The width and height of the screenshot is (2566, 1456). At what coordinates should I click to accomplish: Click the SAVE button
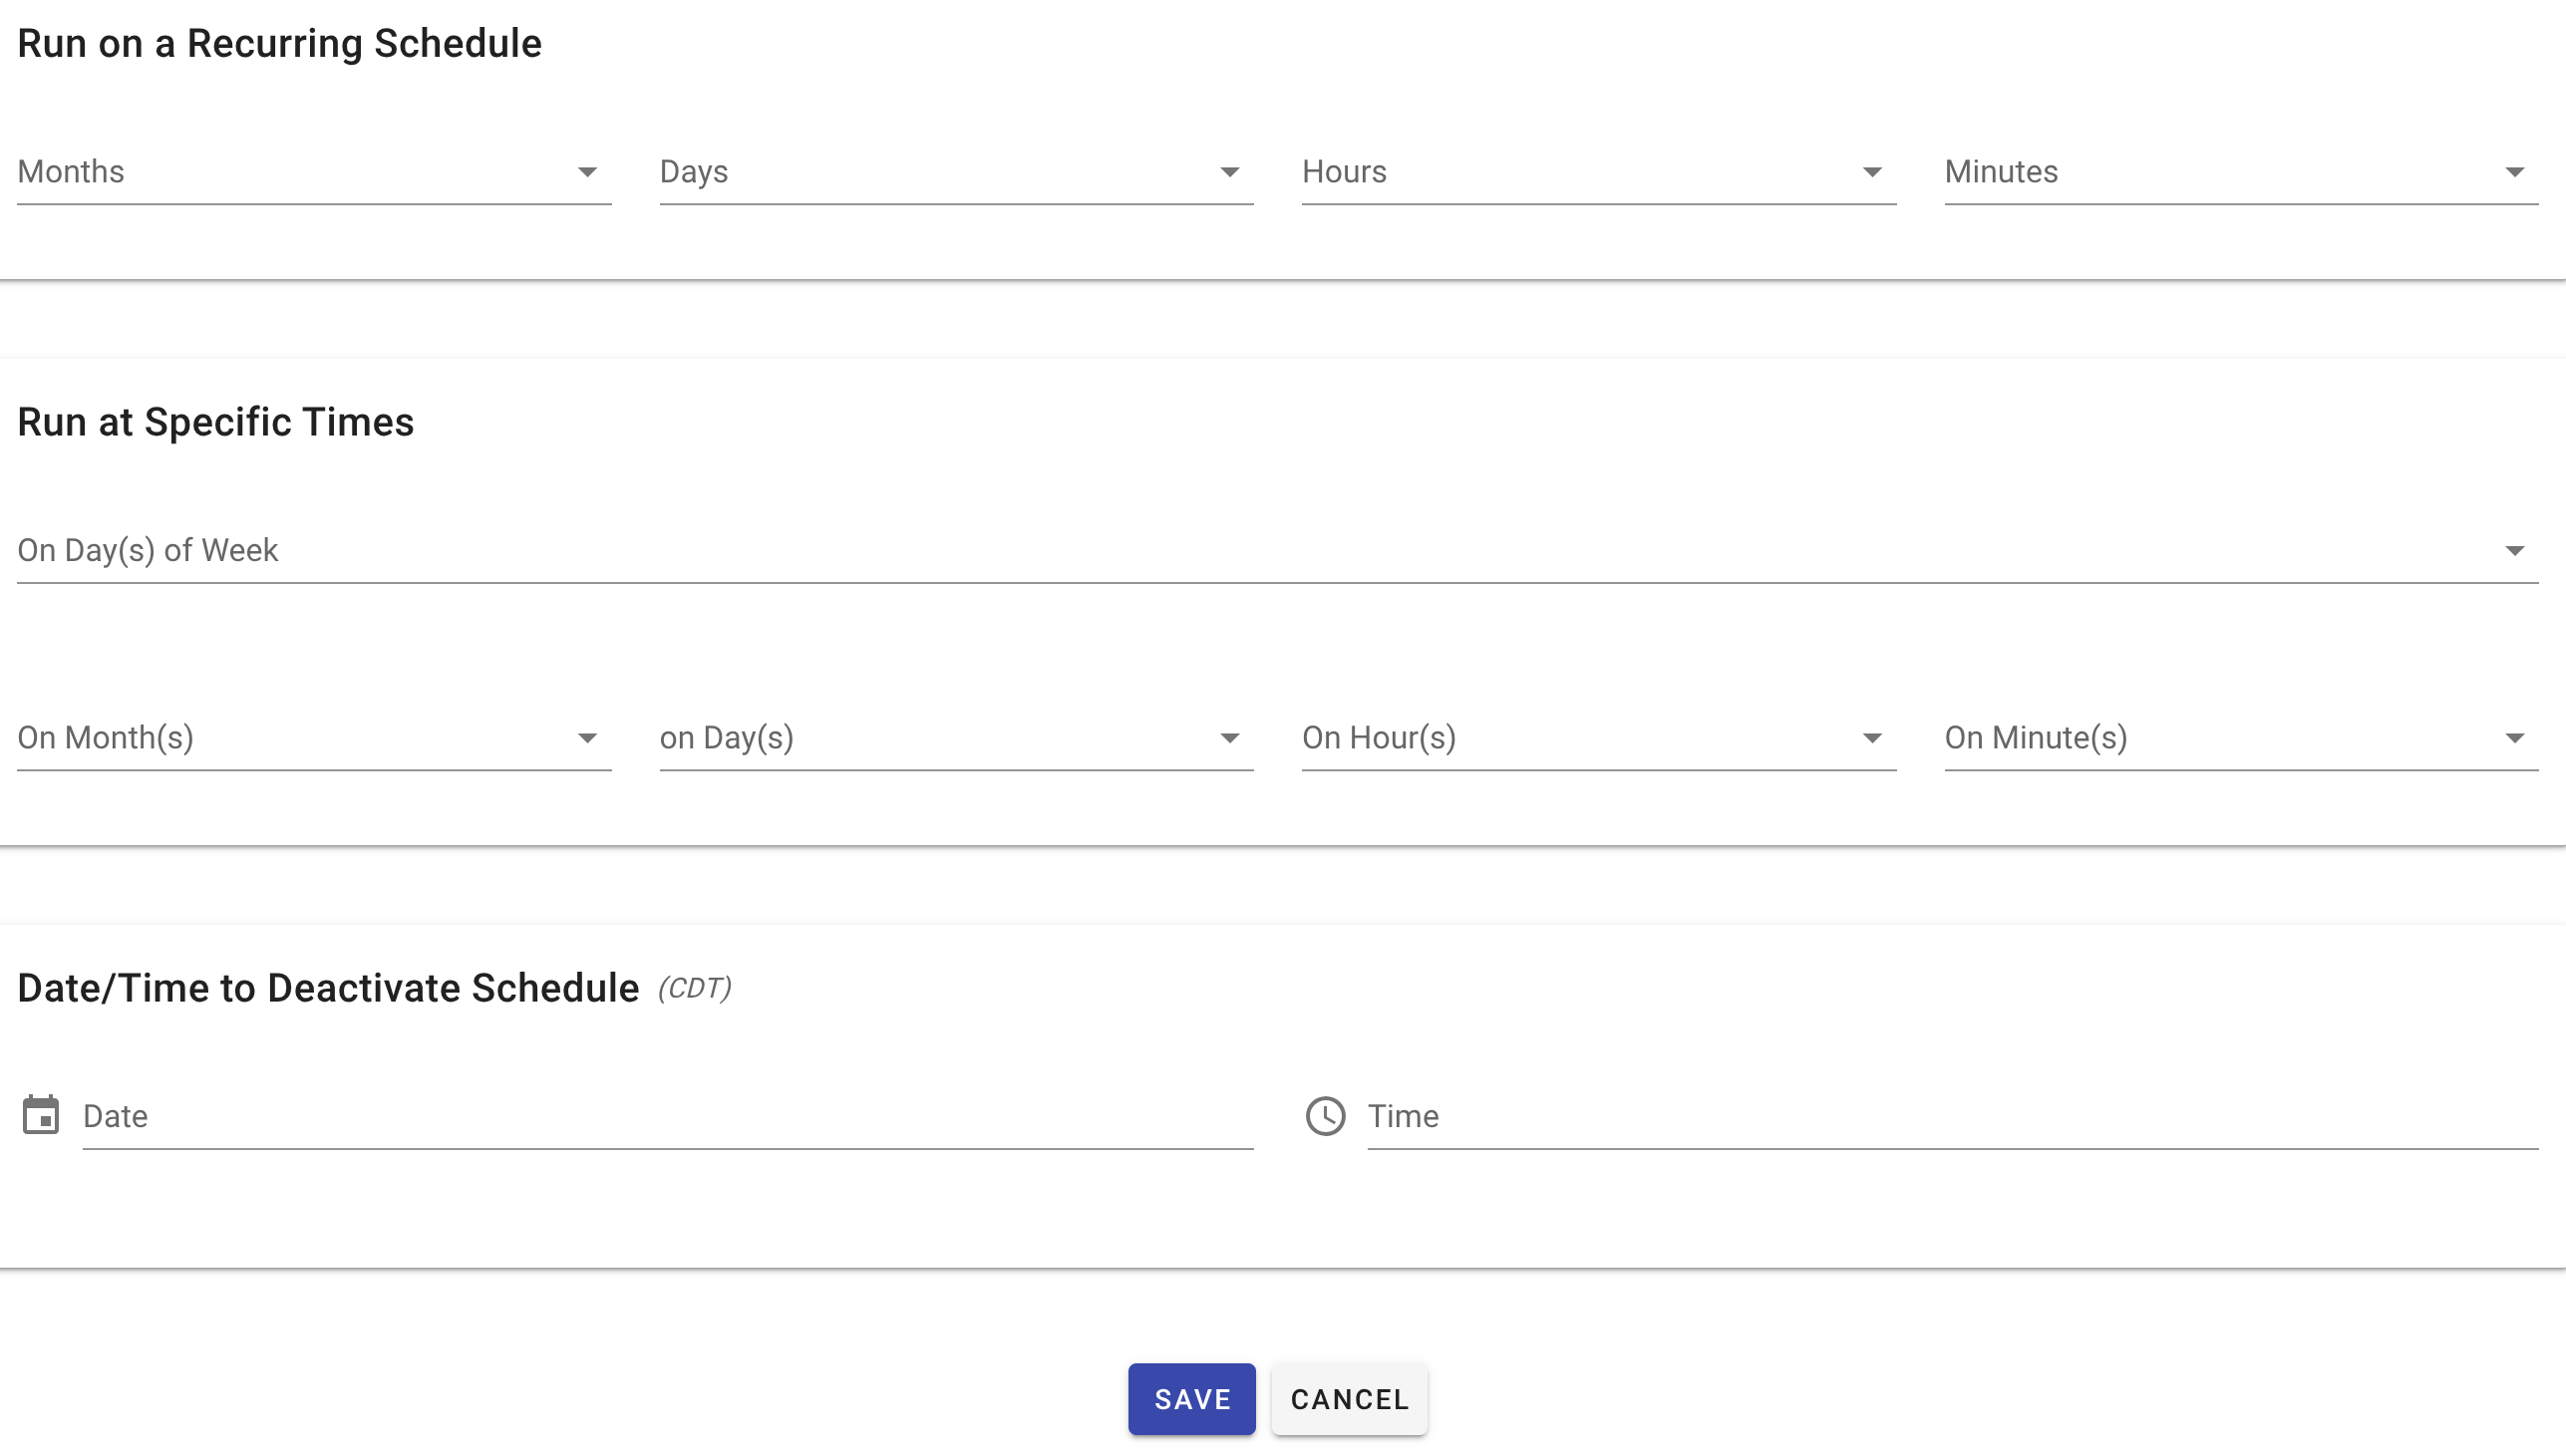(1191, 1399)
